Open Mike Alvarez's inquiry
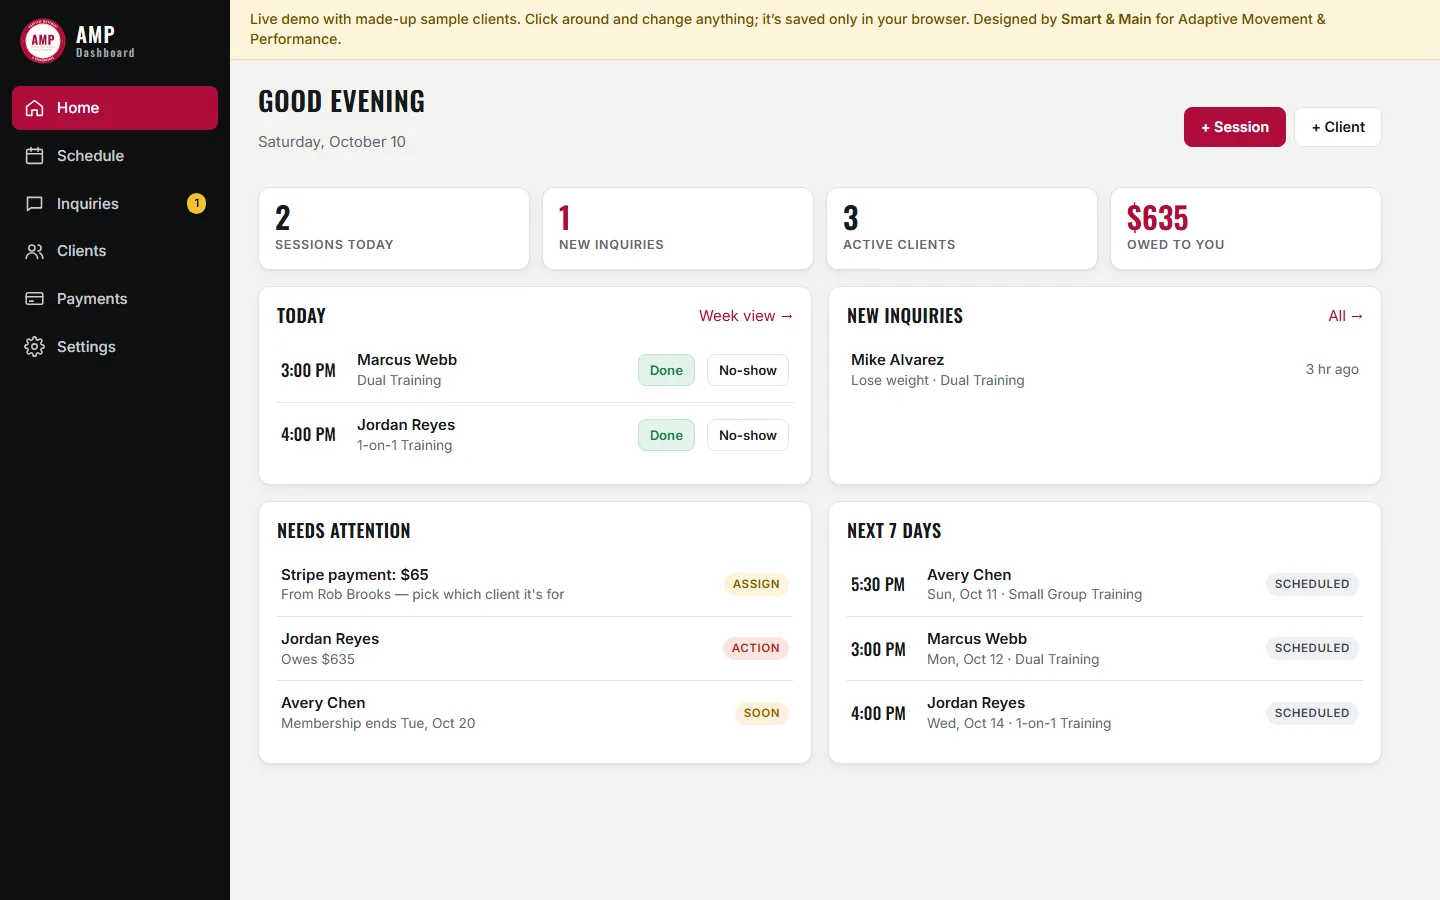The height and width of the screenshot is (900, 1440). (x=1105, y=370)
